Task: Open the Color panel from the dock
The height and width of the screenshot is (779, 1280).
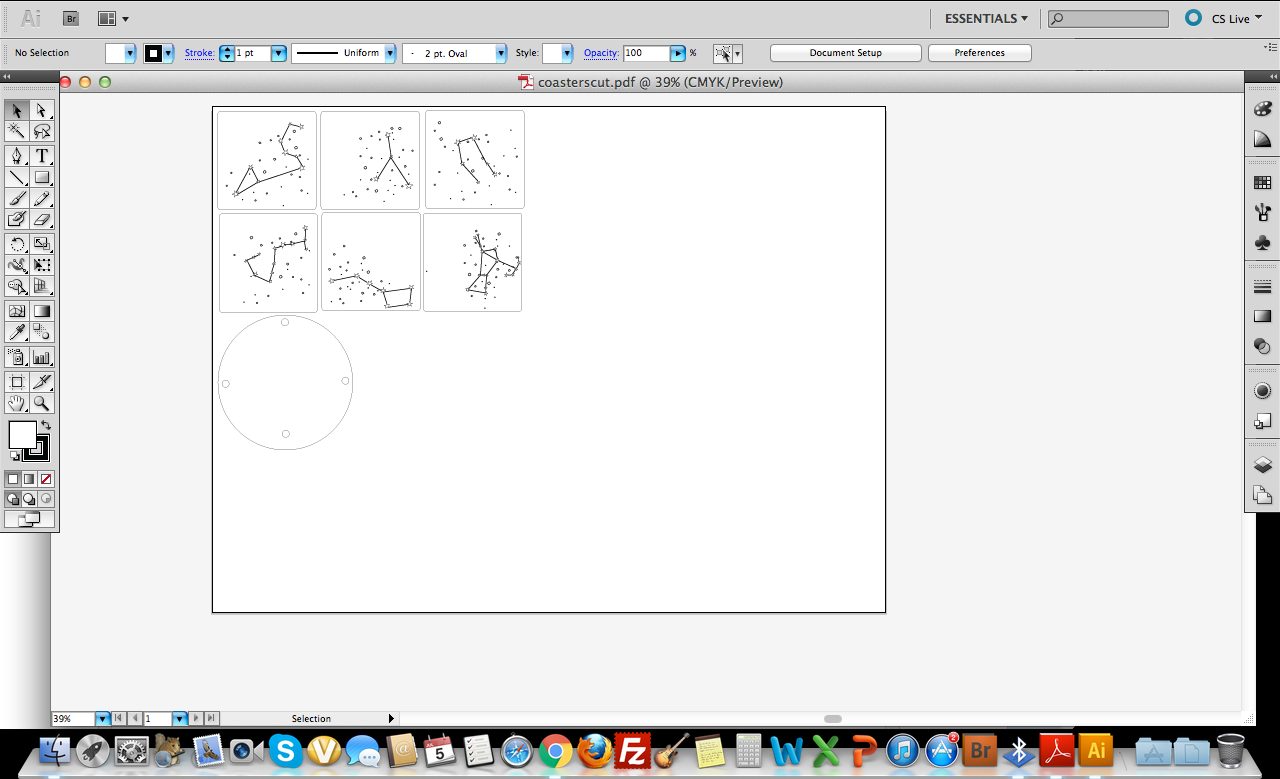Action: point(1262,108)
